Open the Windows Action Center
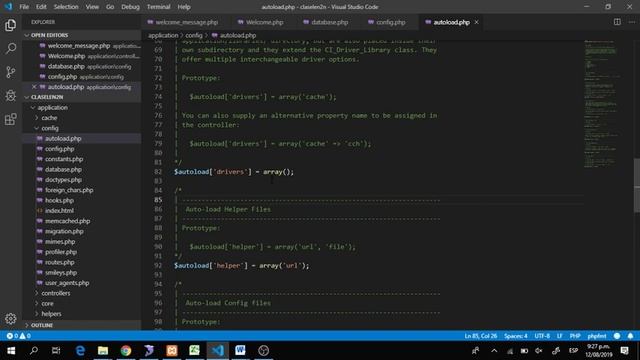The image size is (640, 360). (624, 351)
